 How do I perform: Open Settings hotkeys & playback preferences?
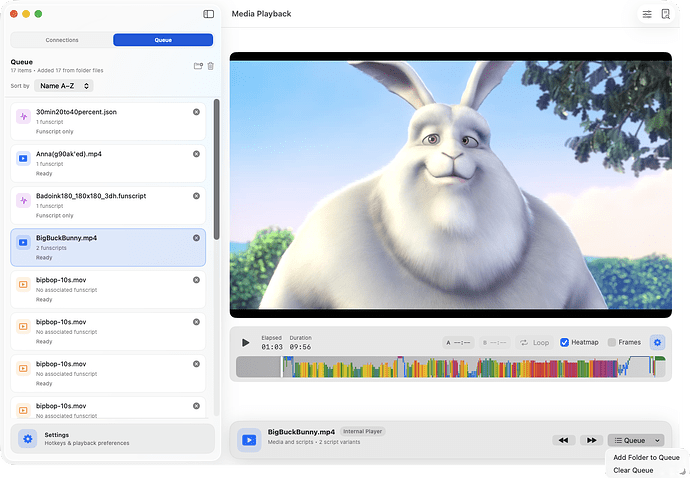[x=113, y=439]
